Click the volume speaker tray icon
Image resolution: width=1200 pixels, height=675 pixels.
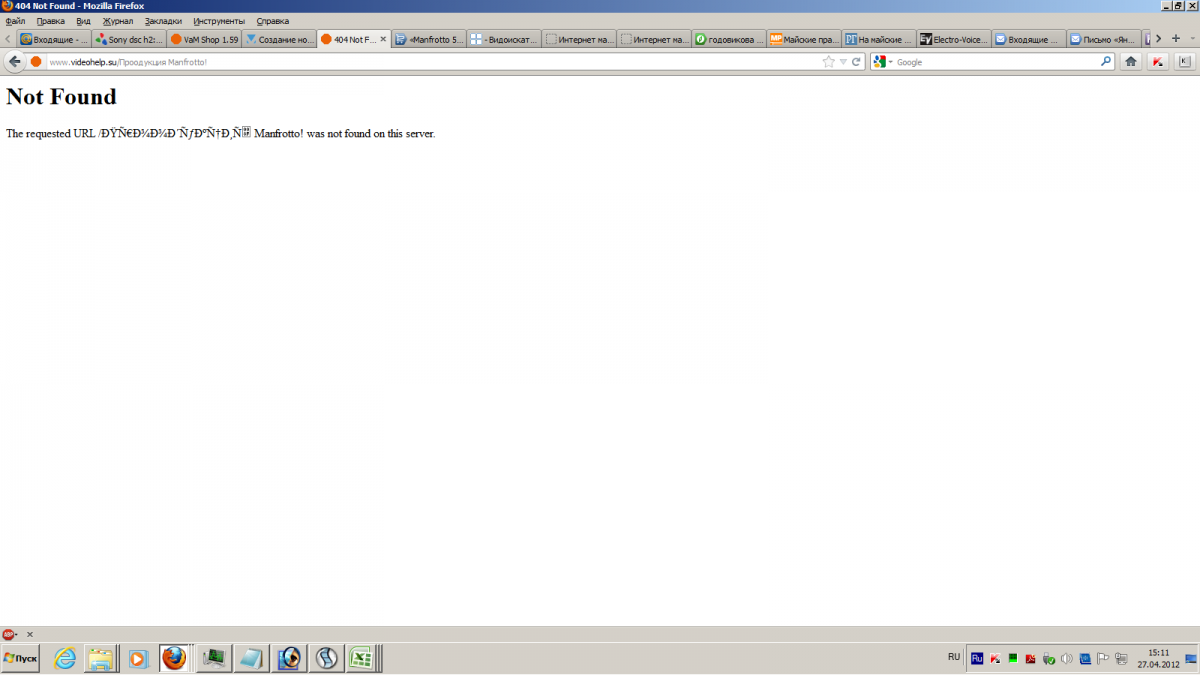(x=1066, y=658)
